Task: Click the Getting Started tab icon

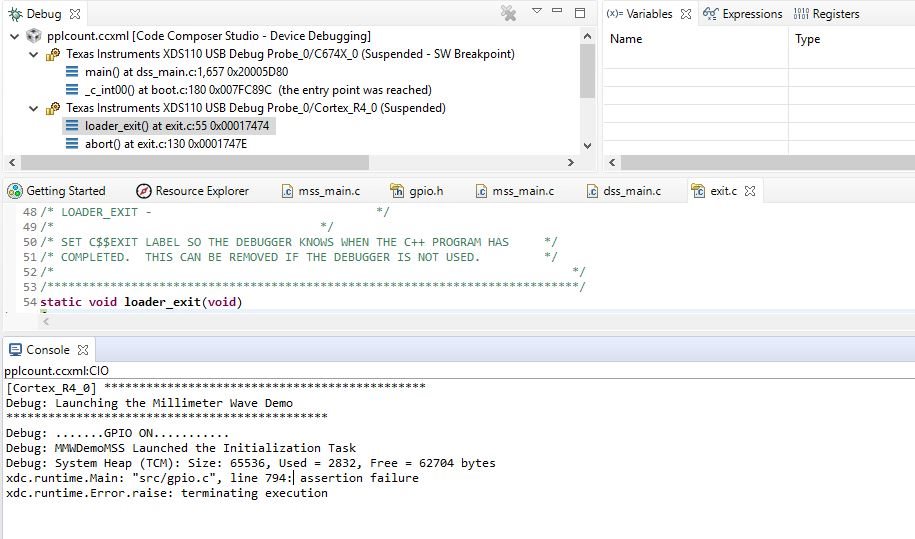Action: click(15, 191)
